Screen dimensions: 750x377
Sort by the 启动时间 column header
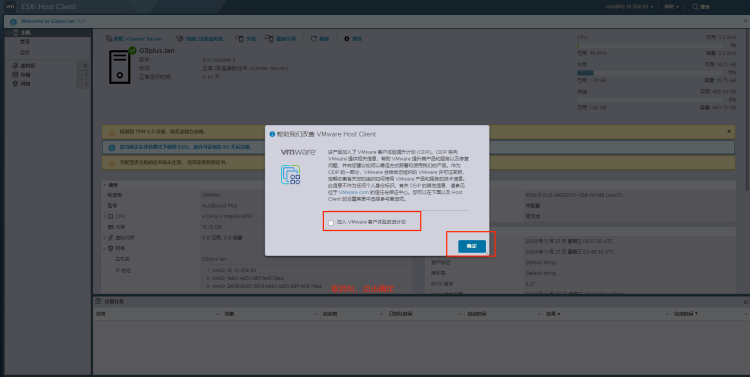click(x=477, y=314)
